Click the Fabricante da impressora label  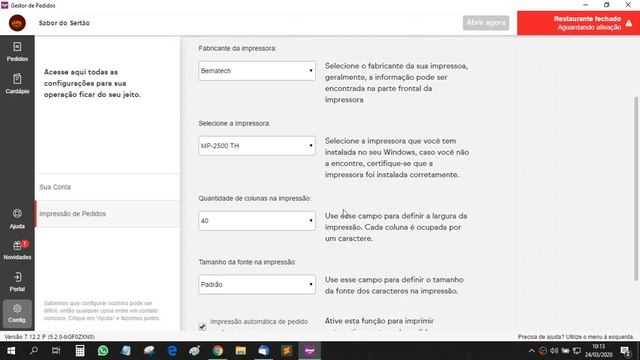coord(237,48)
